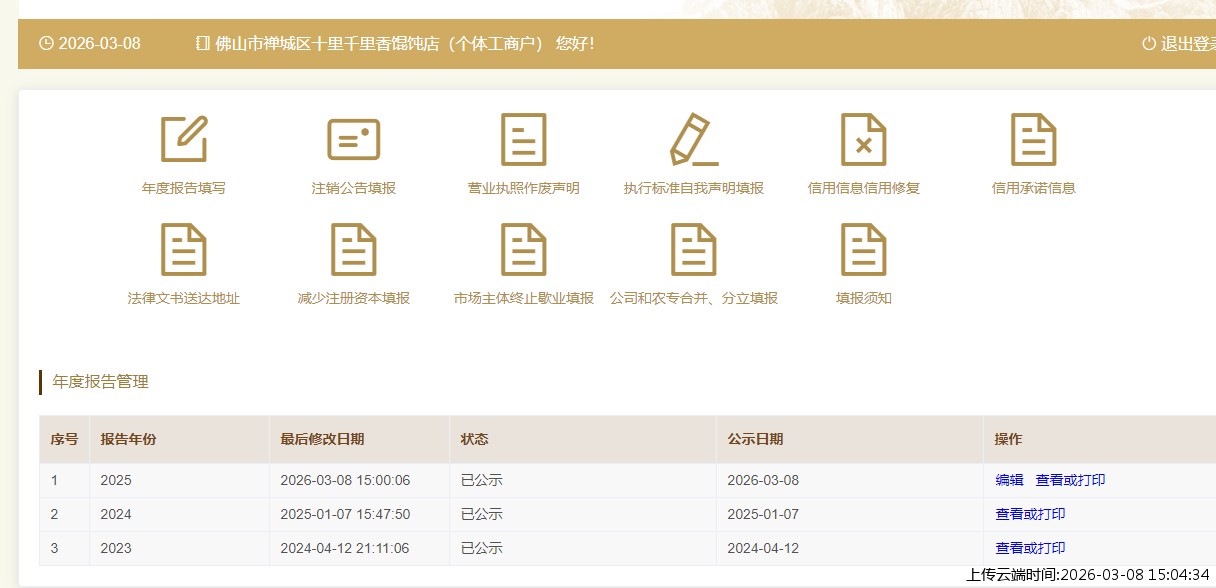1216x588 pixels.
Task: Open the 年度报告填写 icon
Action: tap(184, 139)
